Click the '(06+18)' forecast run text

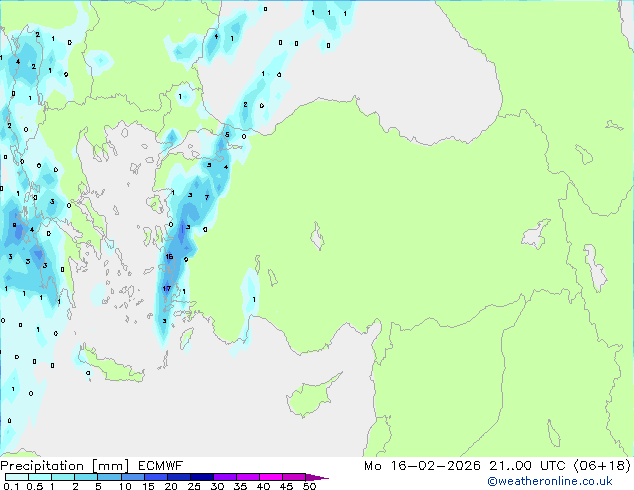click(x=602, y=466)
